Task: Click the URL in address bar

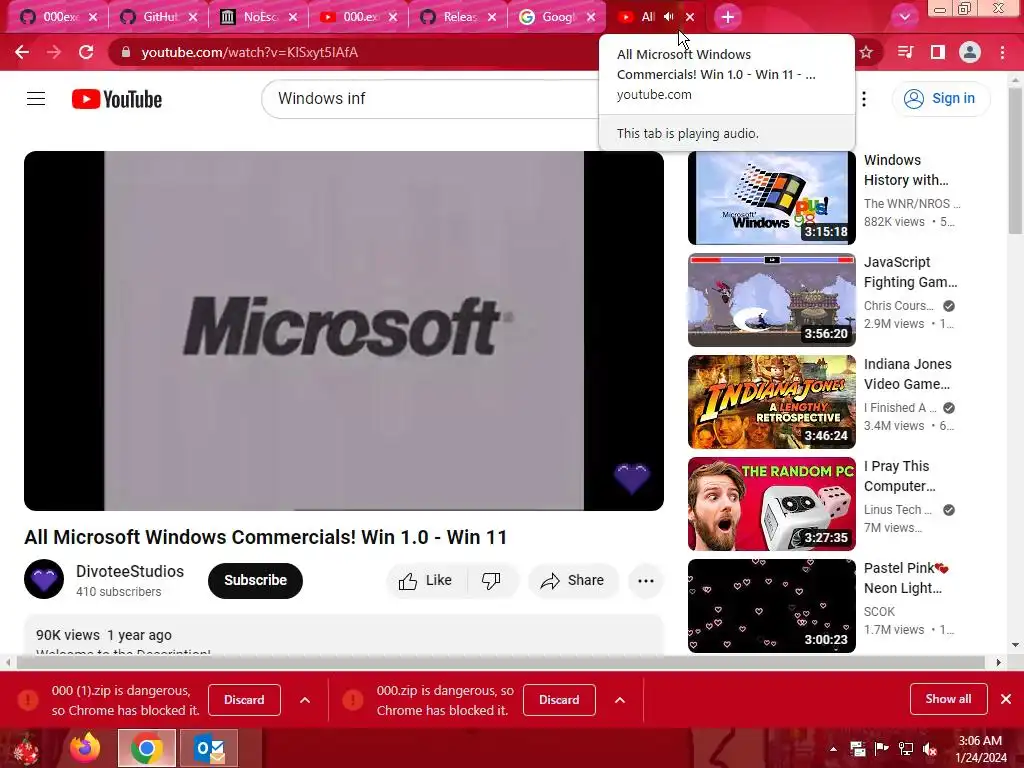Action: 249,52
